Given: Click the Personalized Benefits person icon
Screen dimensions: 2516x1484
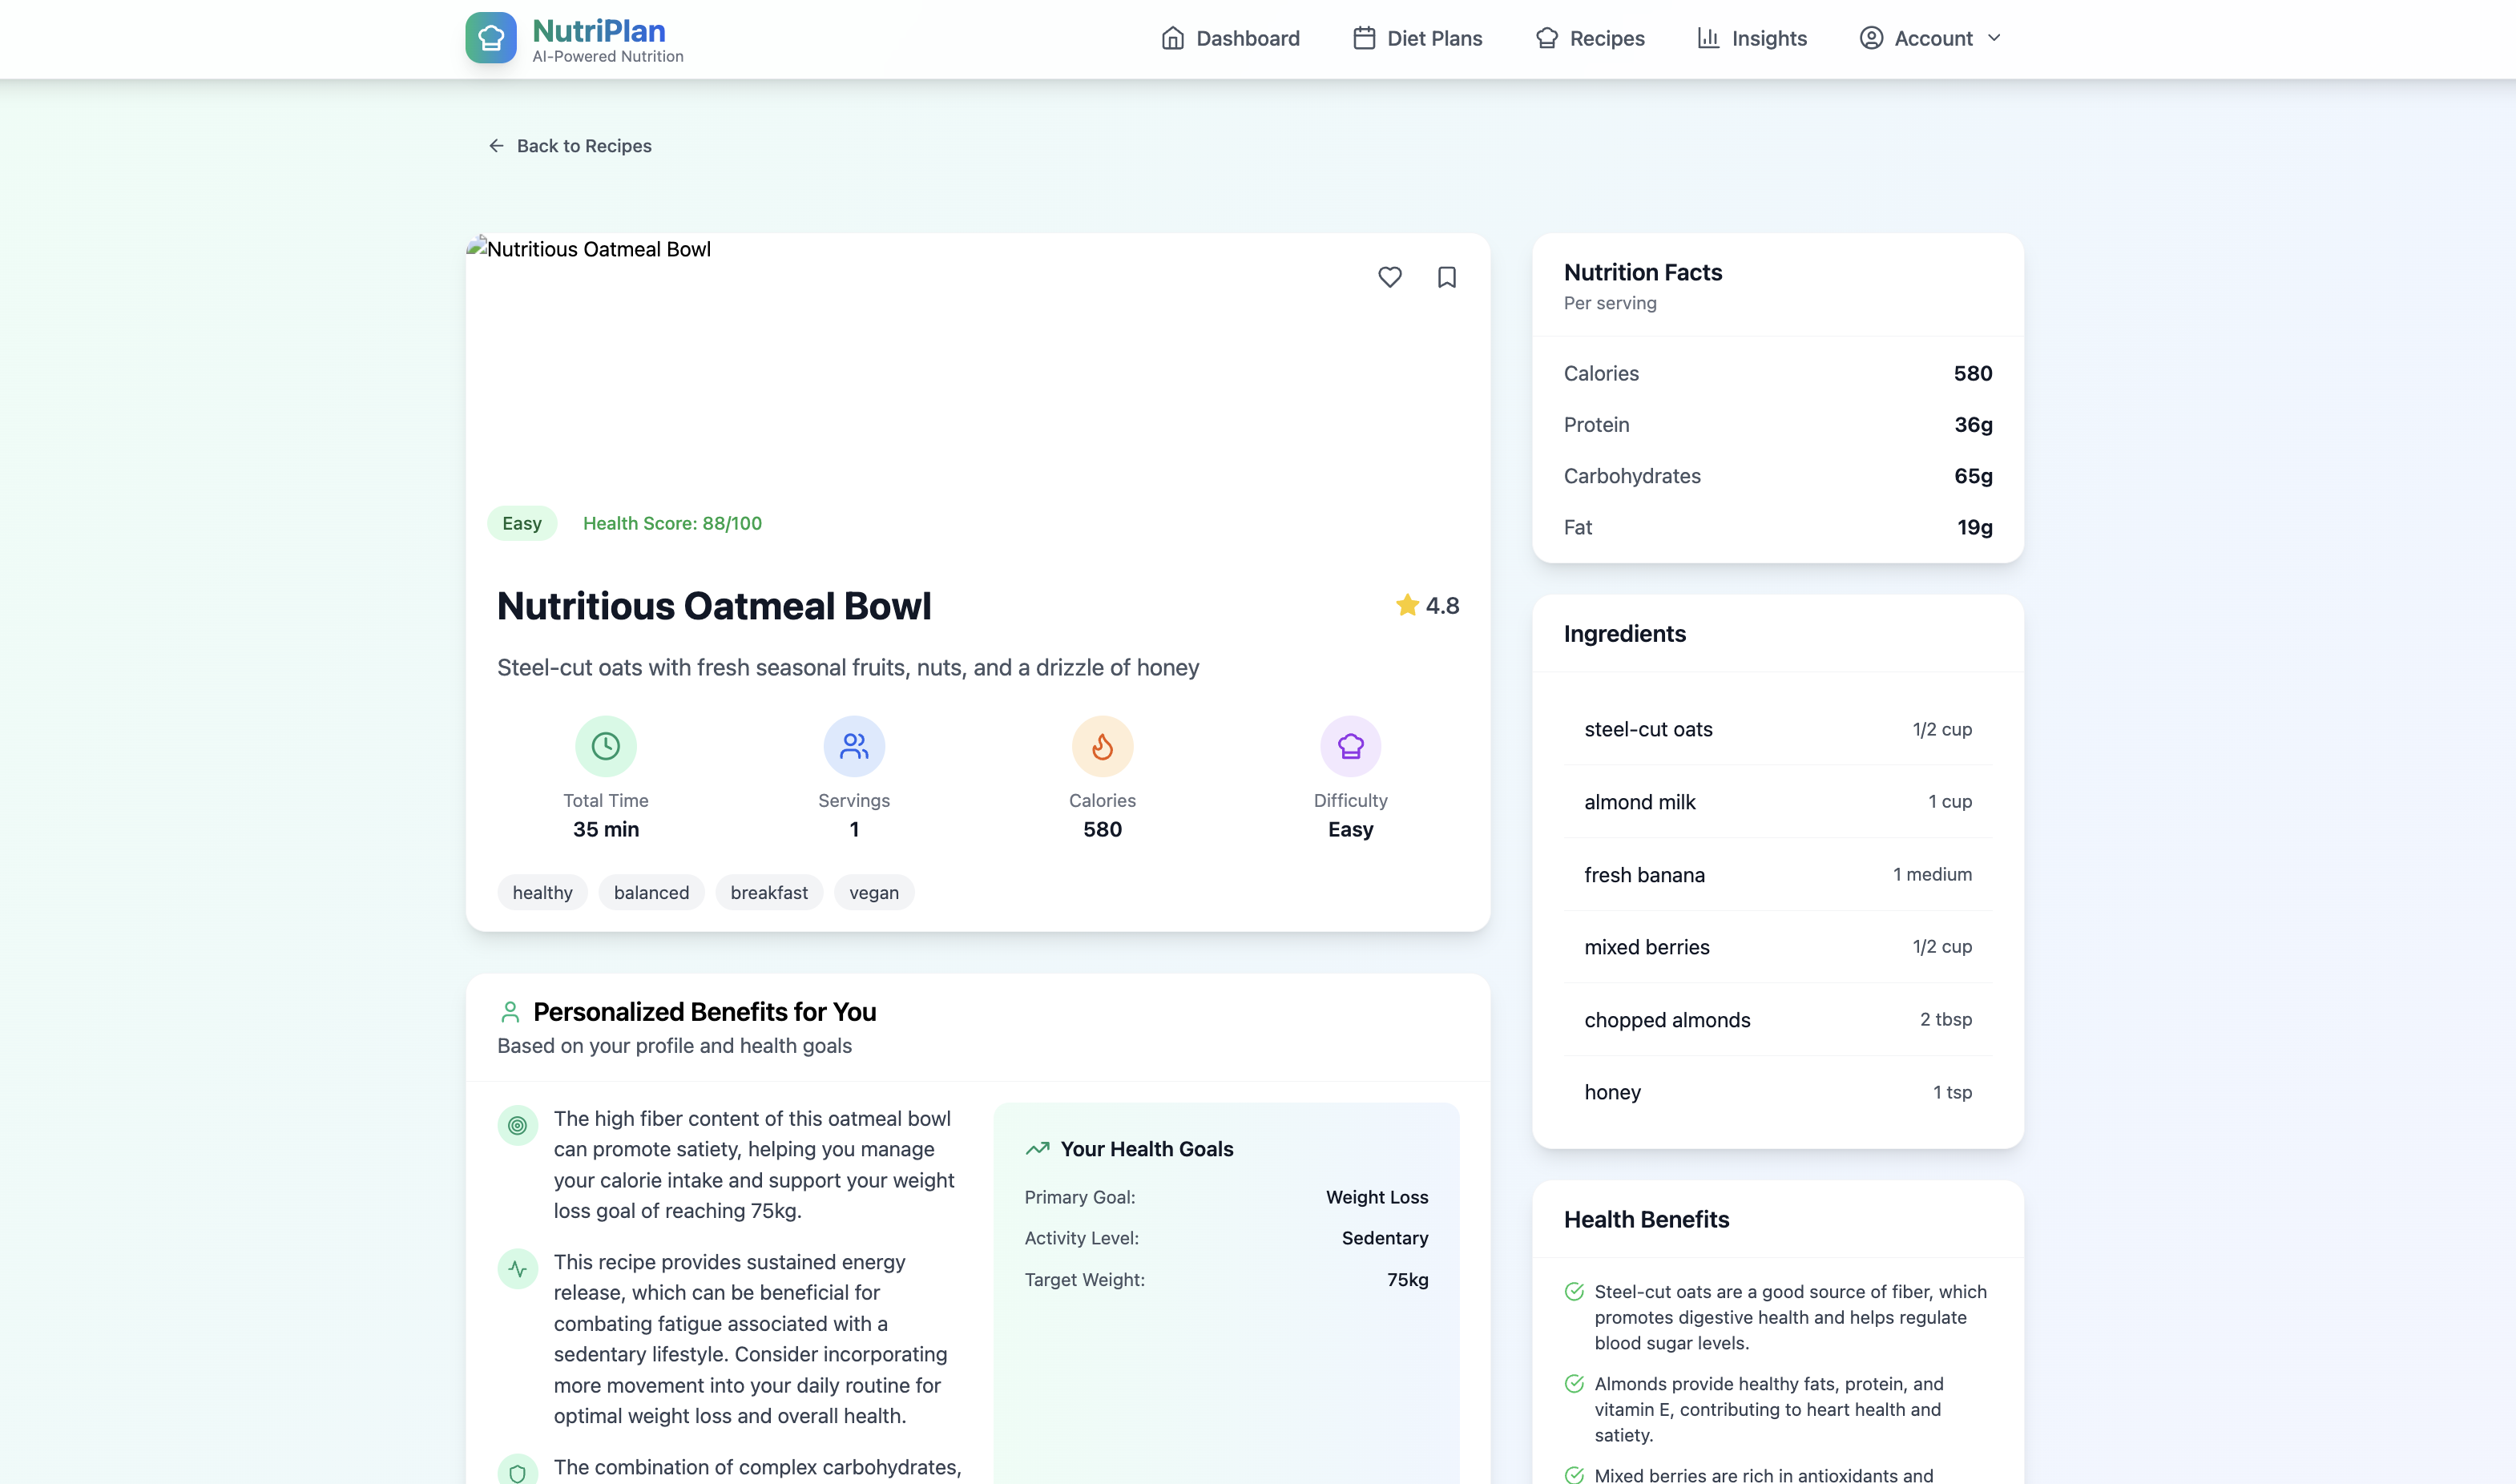Looking at the screenshot, I should (x=510, y=1012).
